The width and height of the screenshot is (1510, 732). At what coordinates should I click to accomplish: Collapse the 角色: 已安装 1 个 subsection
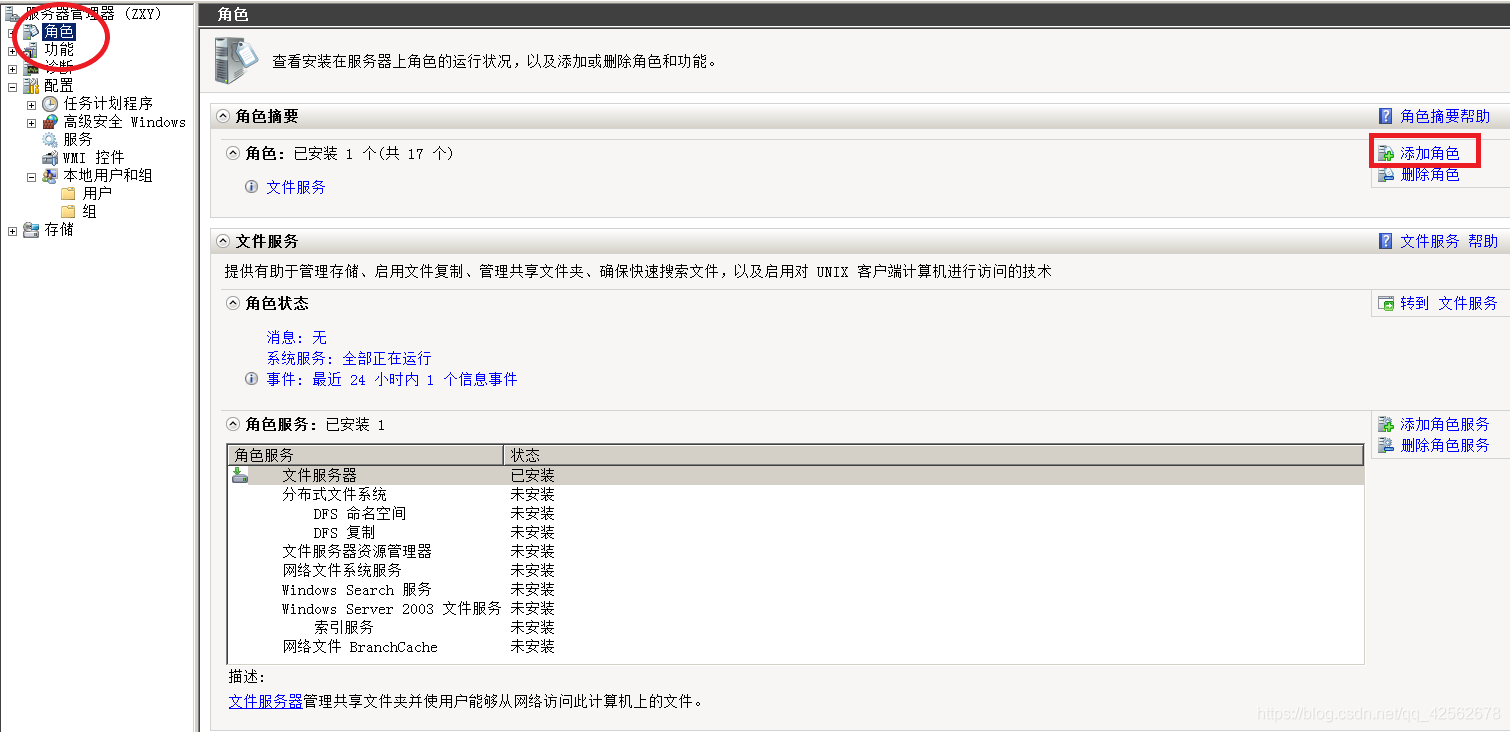[233, 153]
